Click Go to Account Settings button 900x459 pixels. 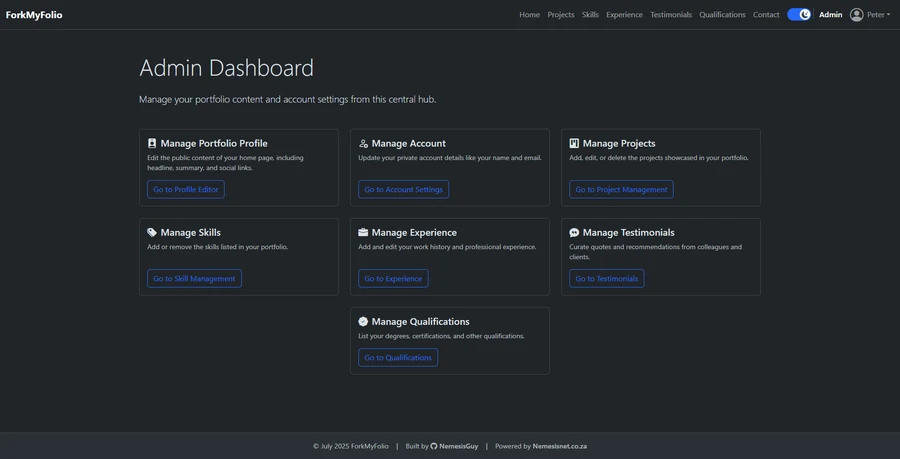point(403,190)
